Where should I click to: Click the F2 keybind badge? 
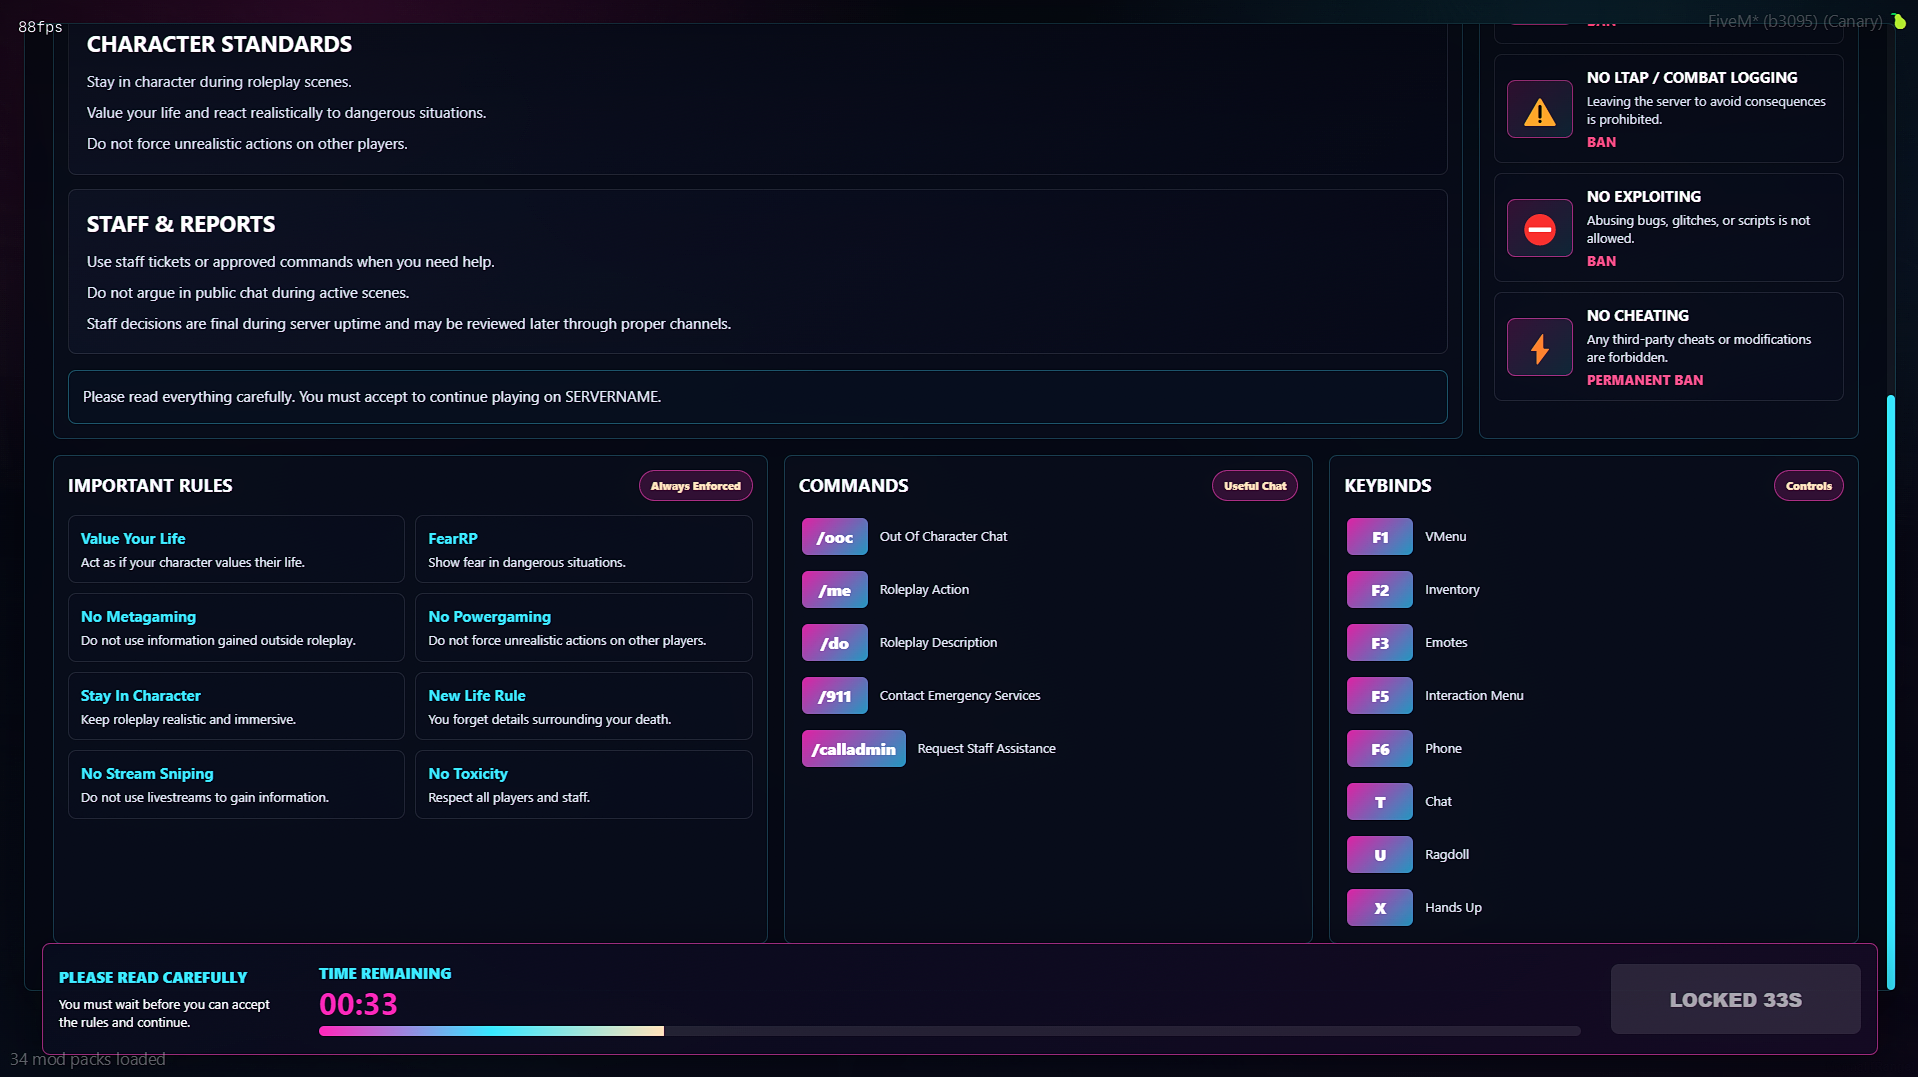click(1379, 590)
